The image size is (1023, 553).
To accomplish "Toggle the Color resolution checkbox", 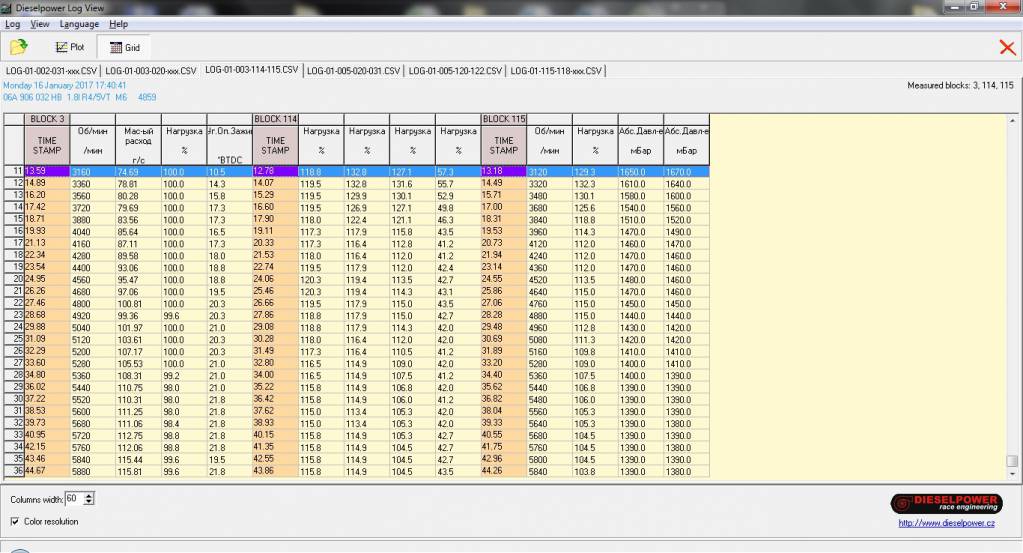I will pyautogui.click(x=14, y=521).
